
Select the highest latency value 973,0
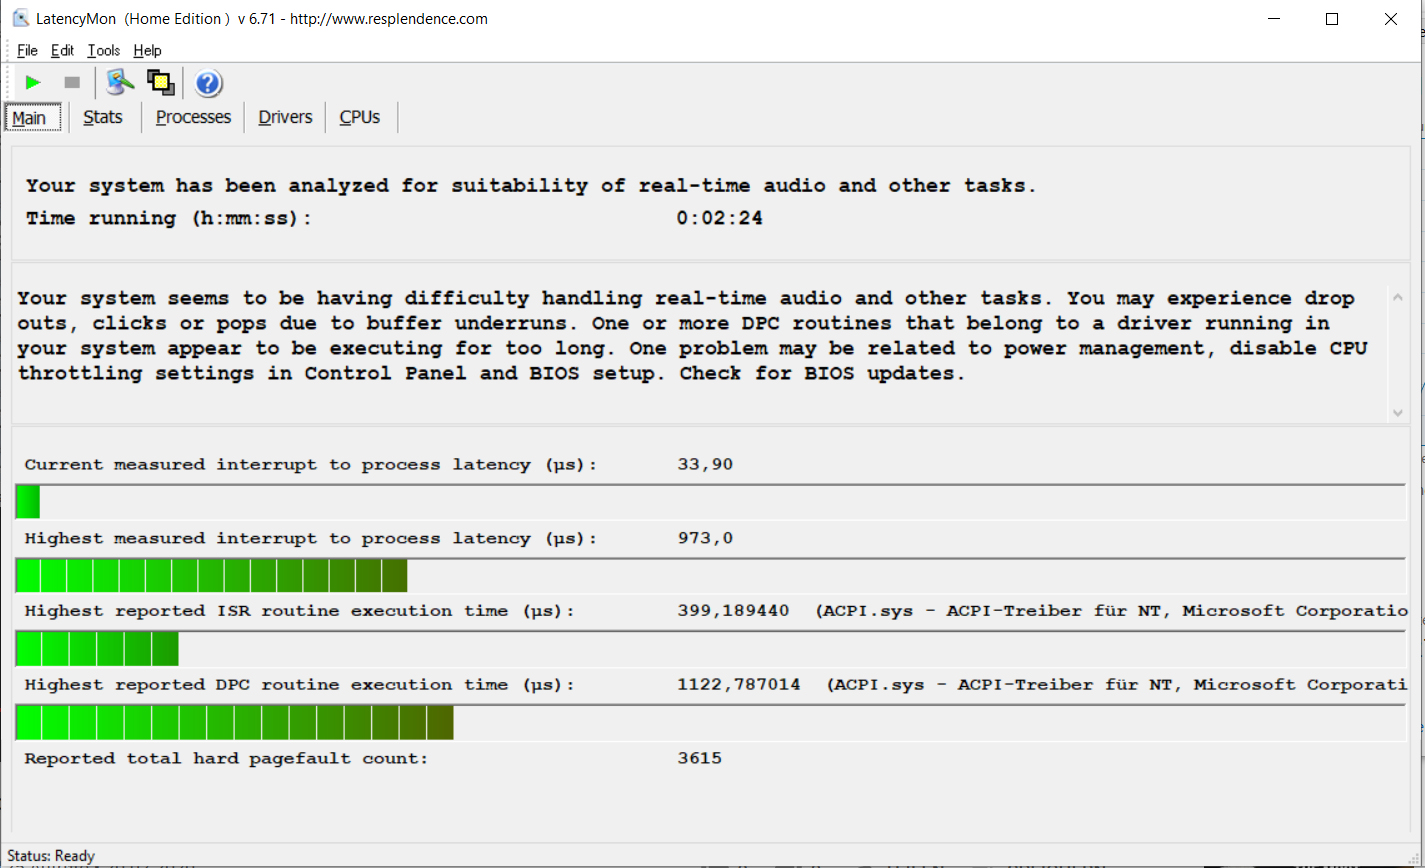tap(705, 538)
